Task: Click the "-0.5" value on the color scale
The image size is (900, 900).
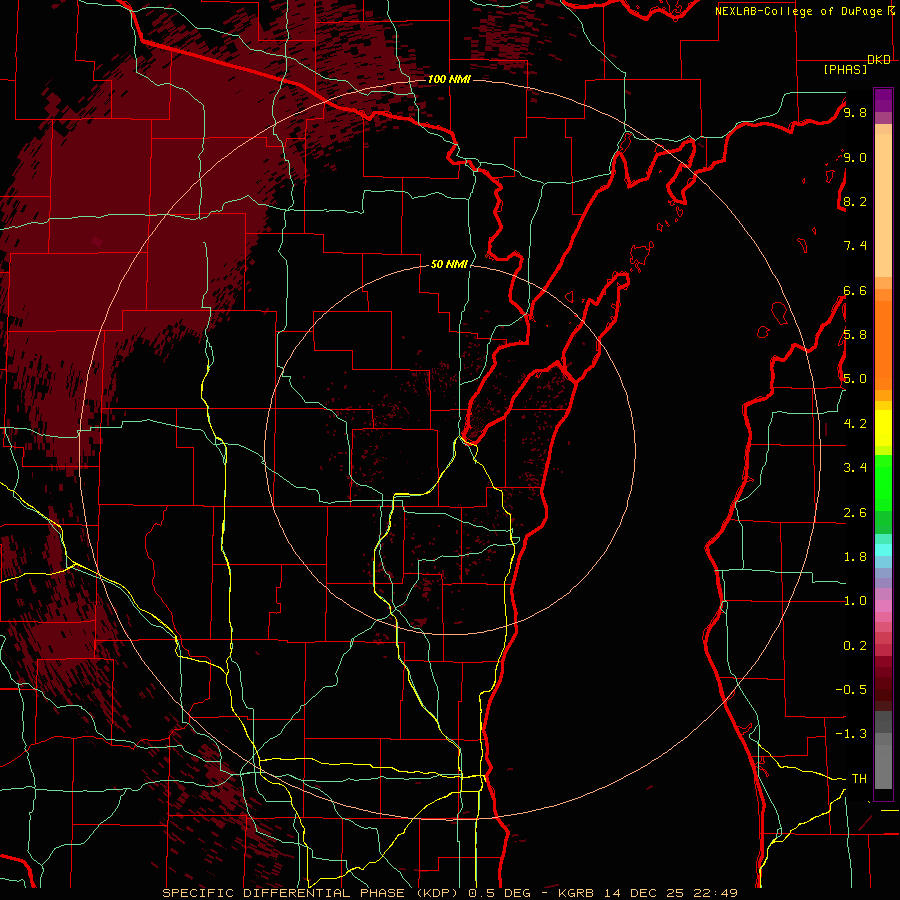Action: pos(851,690)
